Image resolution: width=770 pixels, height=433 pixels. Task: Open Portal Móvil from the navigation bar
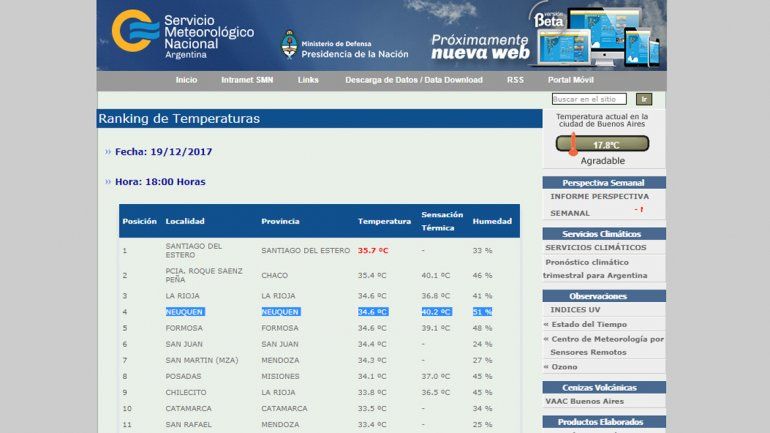(571, 80)
